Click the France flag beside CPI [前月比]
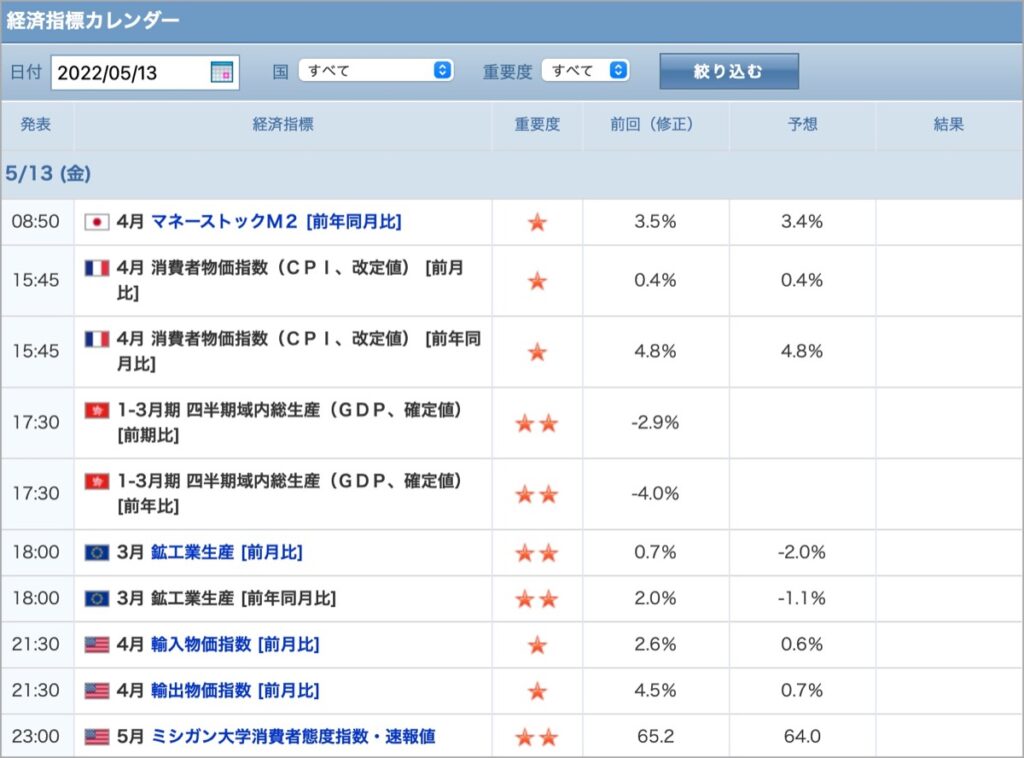The height and width of the screenshot is (758, 1024). coord(97,268)
